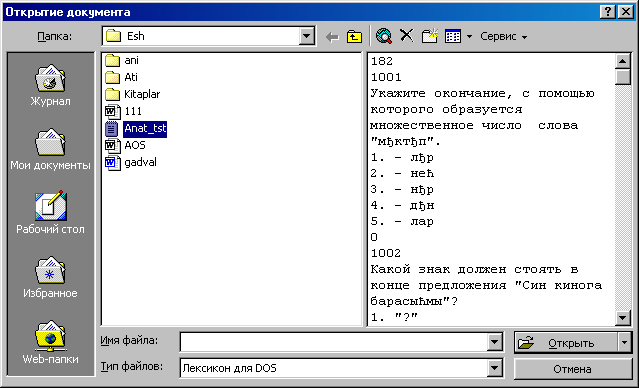Delete the selected file with X icon
639x388 pixels.
tap(406, 36)
